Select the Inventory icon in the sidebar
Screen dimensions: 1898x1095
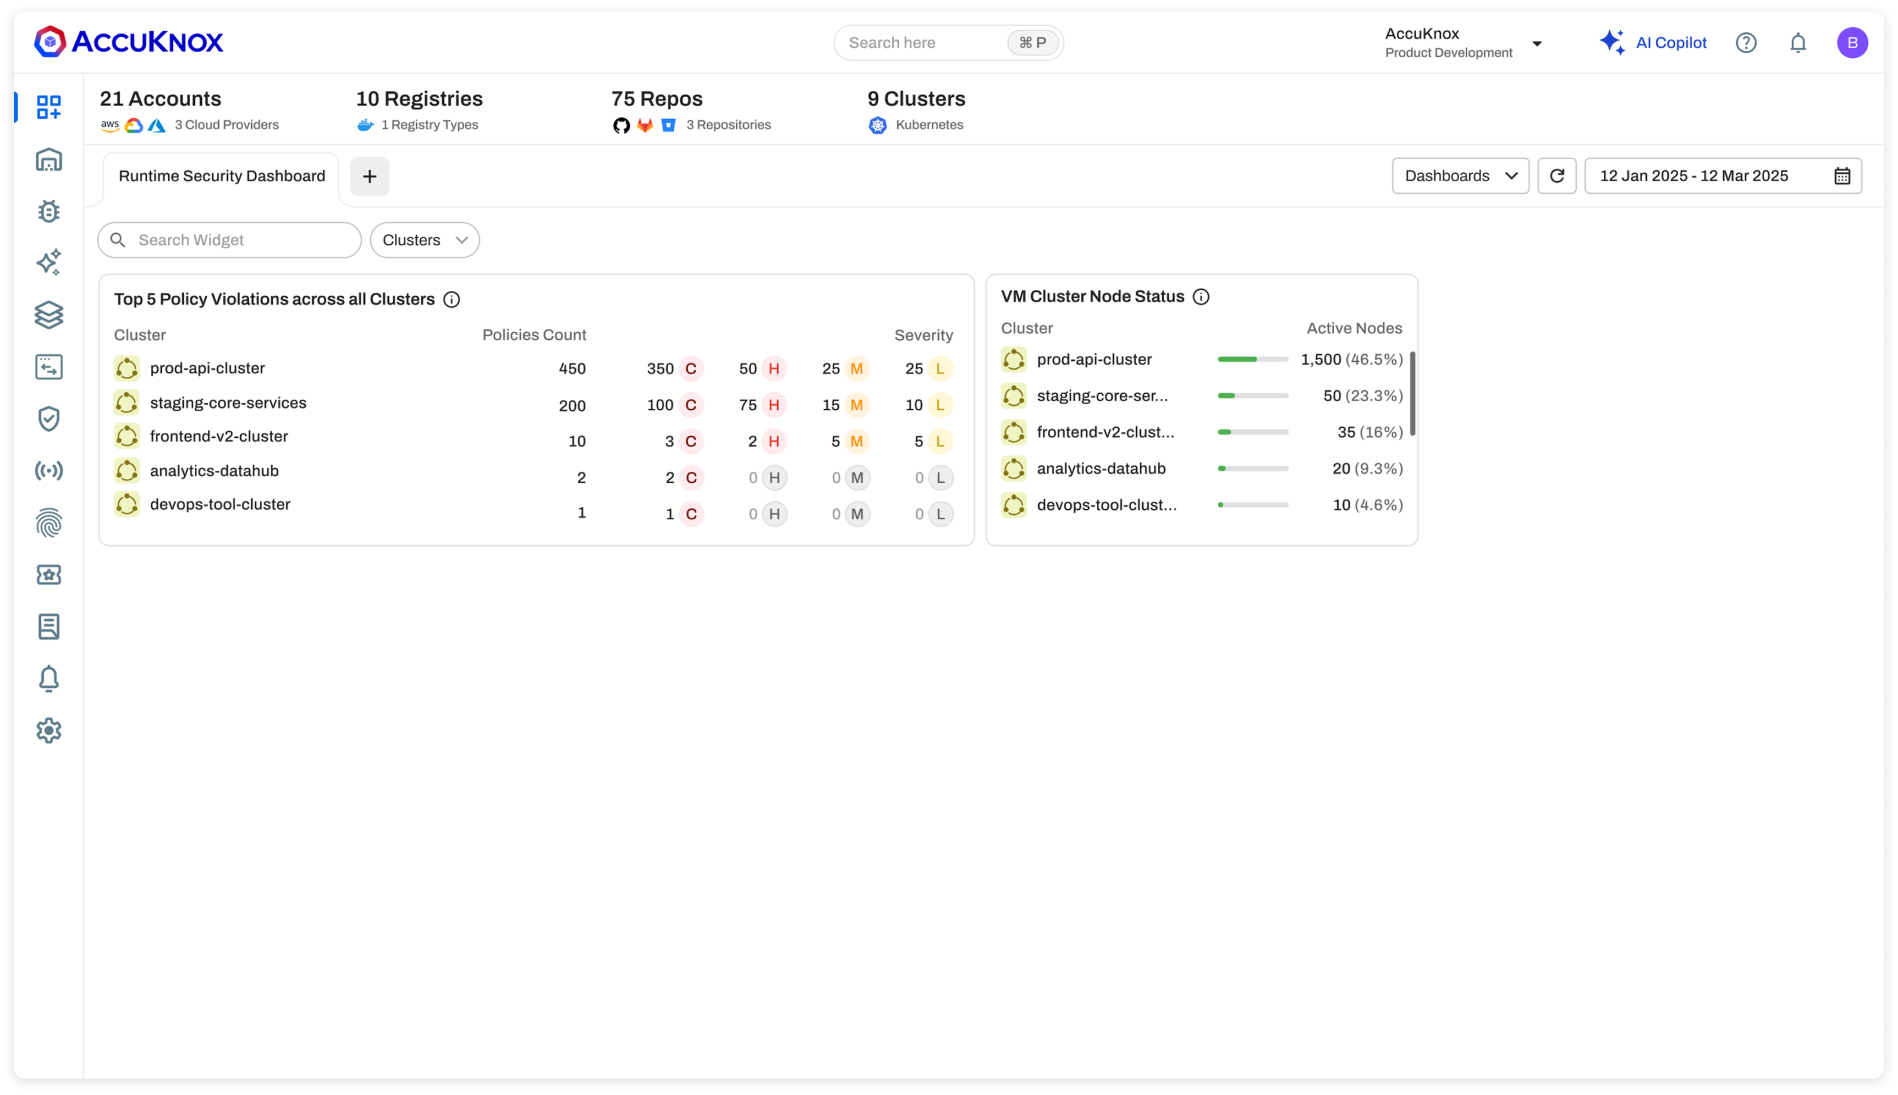click(48, 159)
